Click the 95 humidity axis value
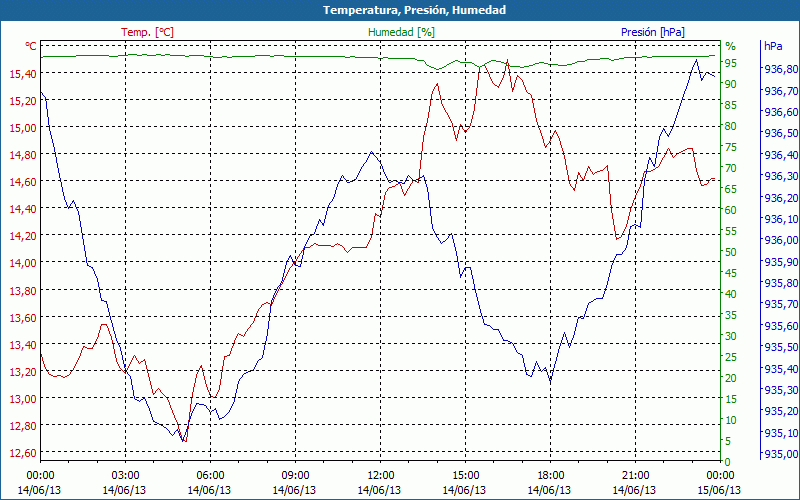 pyautogui.click(x=731, y=63)
